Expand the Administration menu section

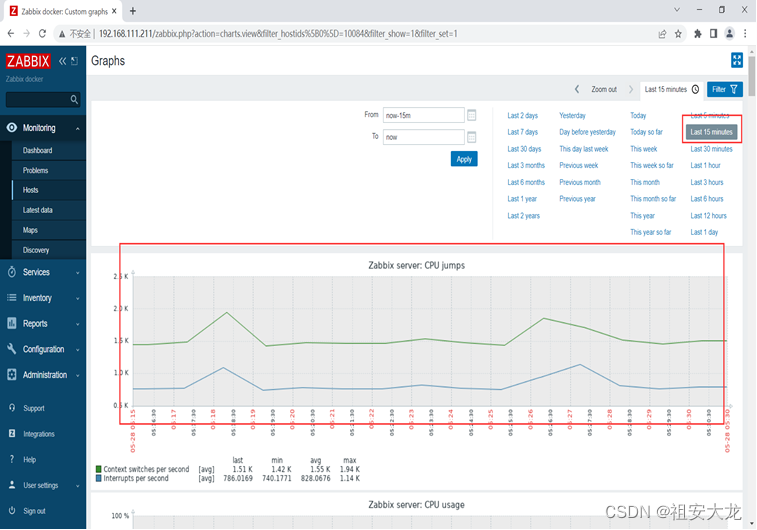coord(78,376)
